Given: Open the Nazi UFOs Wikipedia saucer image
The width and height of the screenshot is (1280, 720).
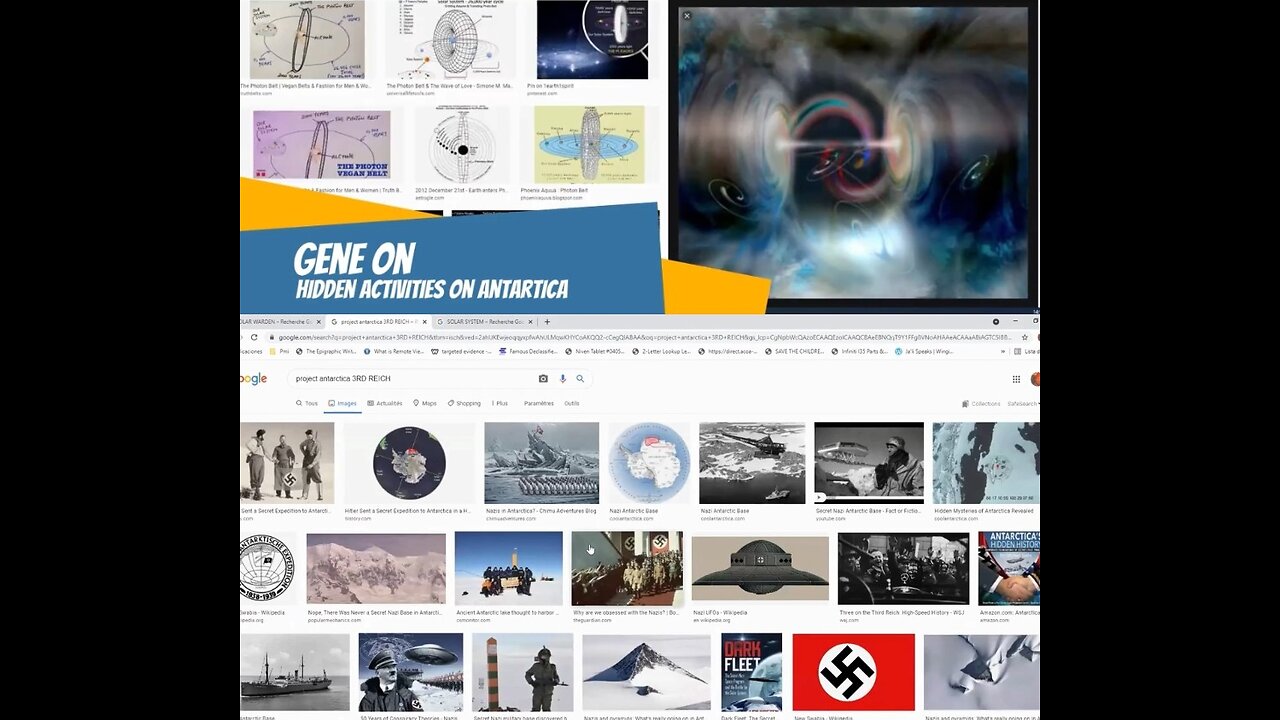Looking at the screenshot, I should coord(760,569).
